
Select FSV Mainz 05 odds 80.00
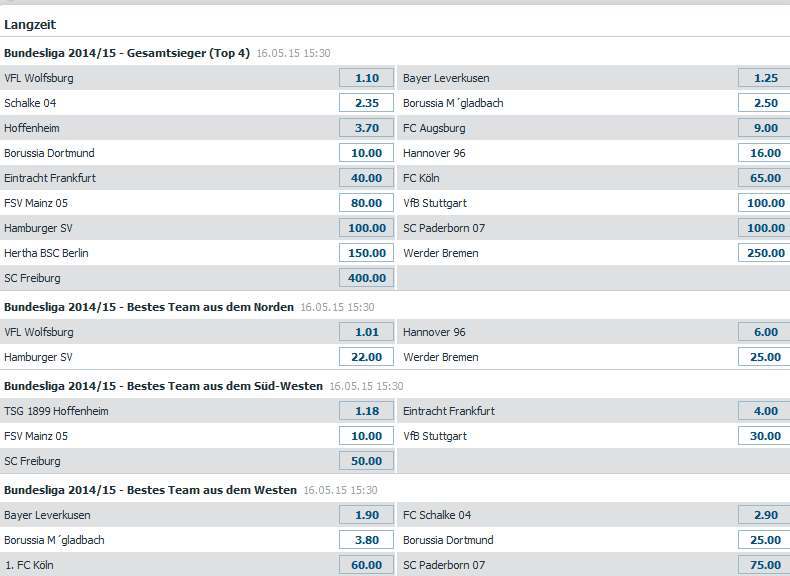366,203
